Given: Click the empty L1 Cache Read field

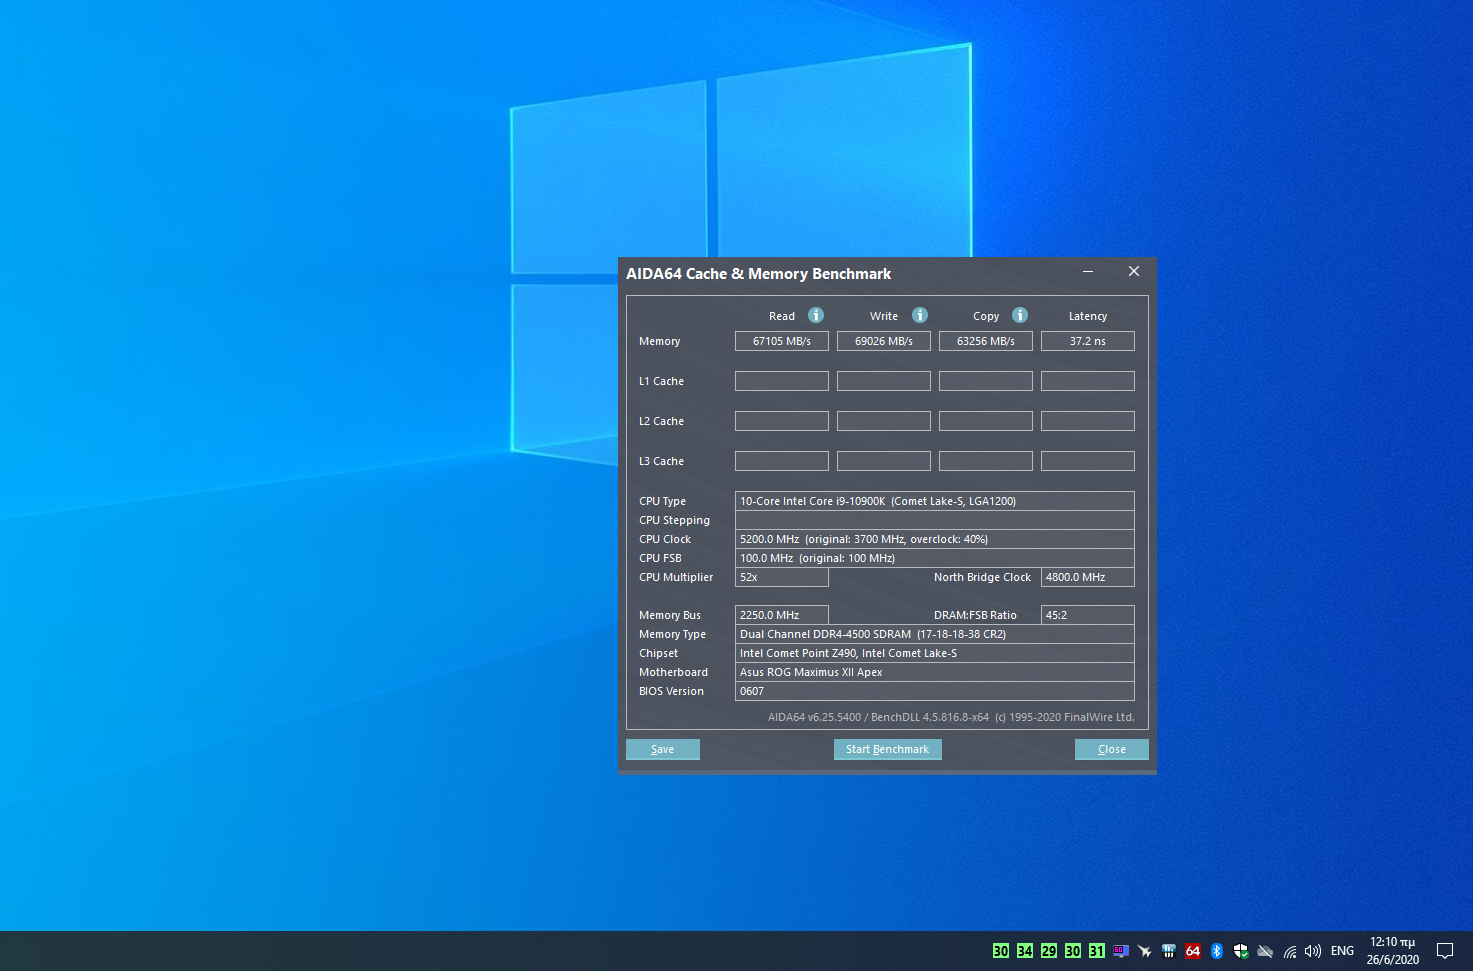Looking at the screenshot, I should 782,381.
